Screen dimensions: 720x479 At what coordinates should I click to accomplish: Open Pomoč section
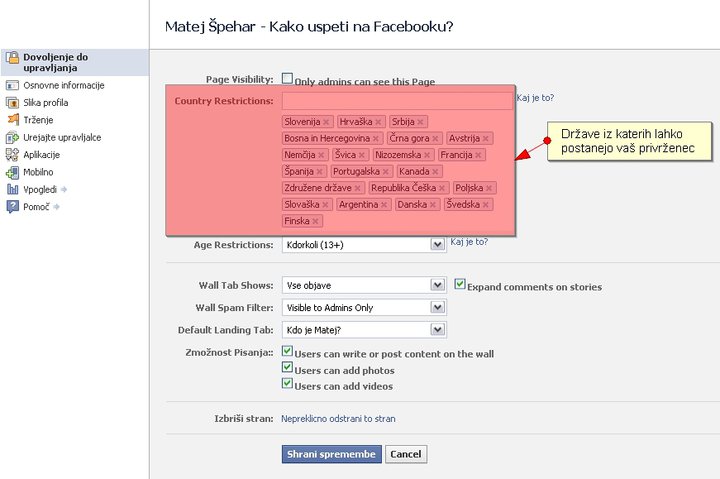(36, 207)
